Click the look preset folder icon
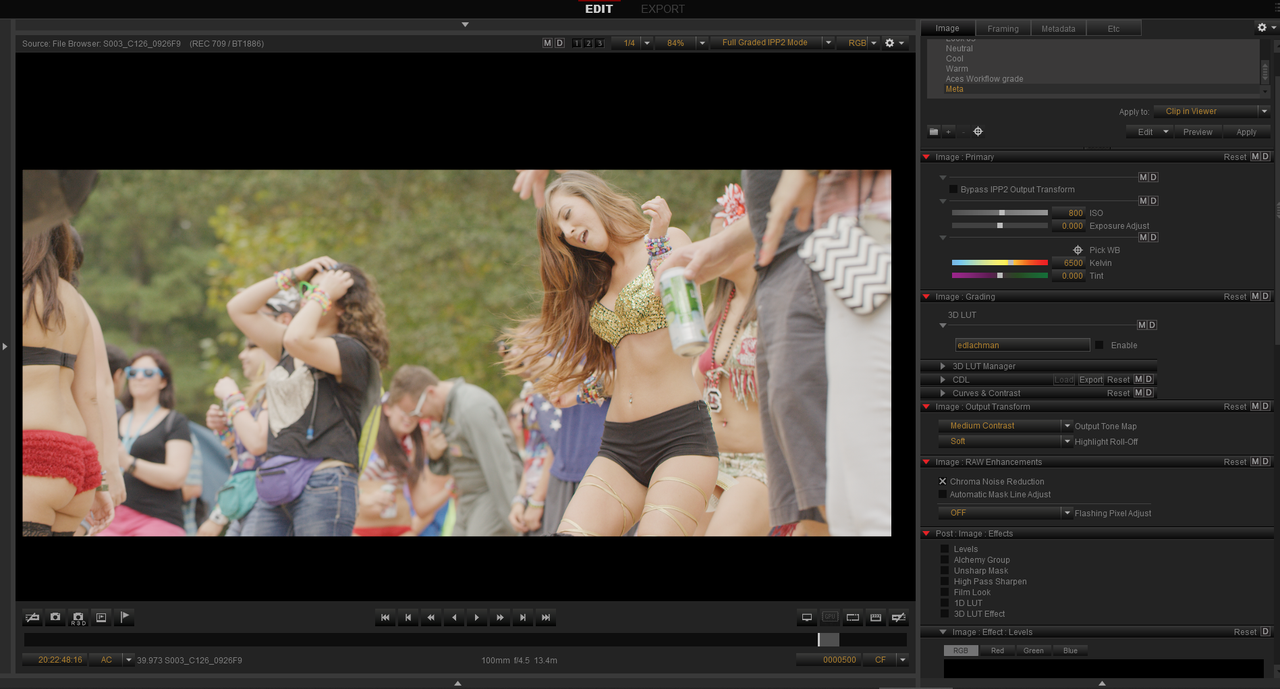 [x=934, y=132]
